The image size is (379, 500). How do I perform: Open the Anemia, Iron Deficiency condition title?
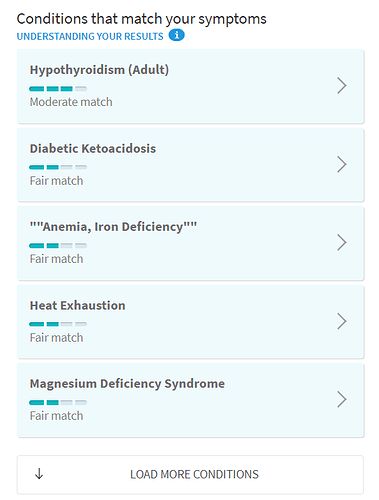pyautogui.click(x=113, y=227)
